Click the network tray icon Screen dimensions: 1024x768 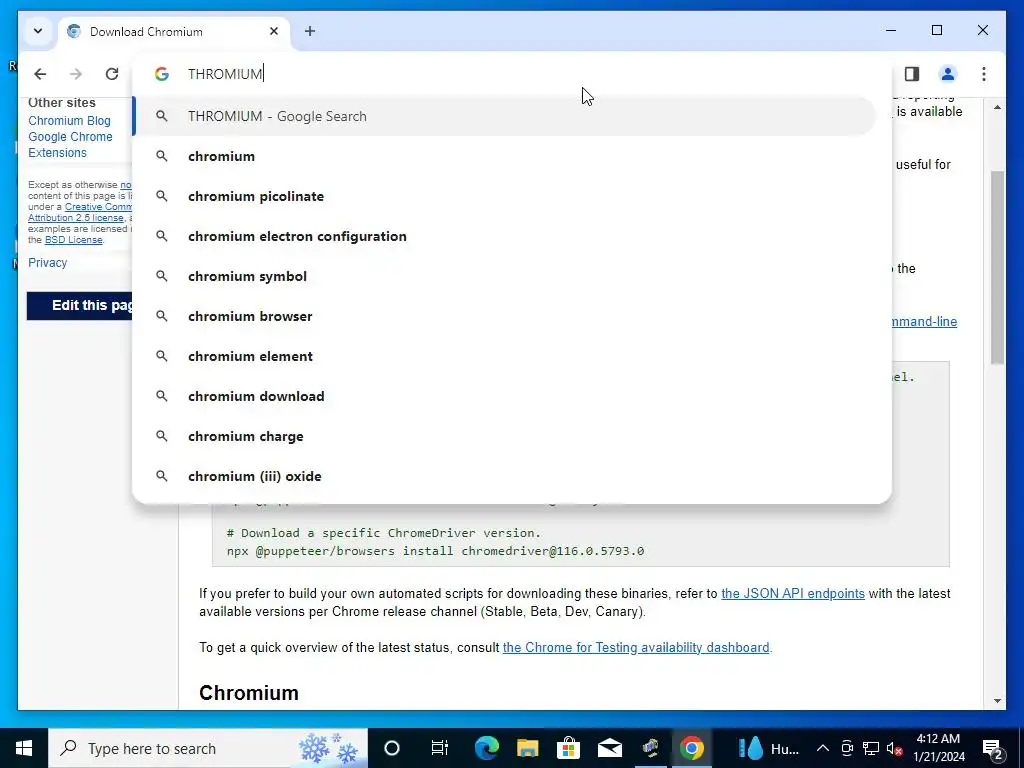click(871, 748)
